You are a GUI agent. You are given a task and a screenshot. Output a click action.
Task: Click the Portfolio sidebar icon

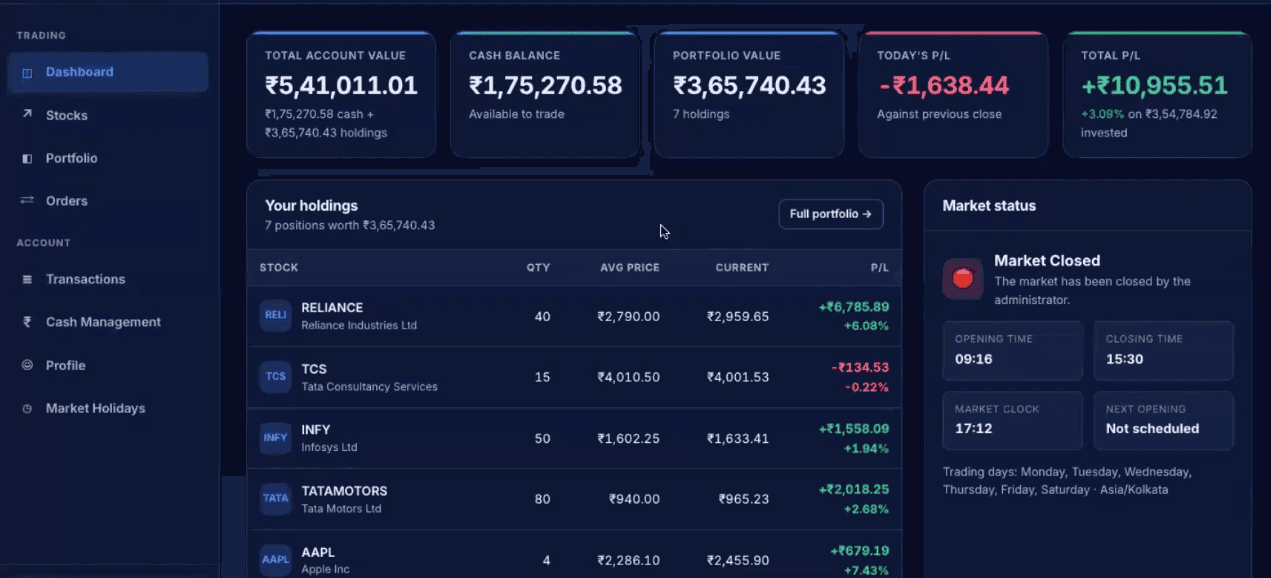click(27, 158)
